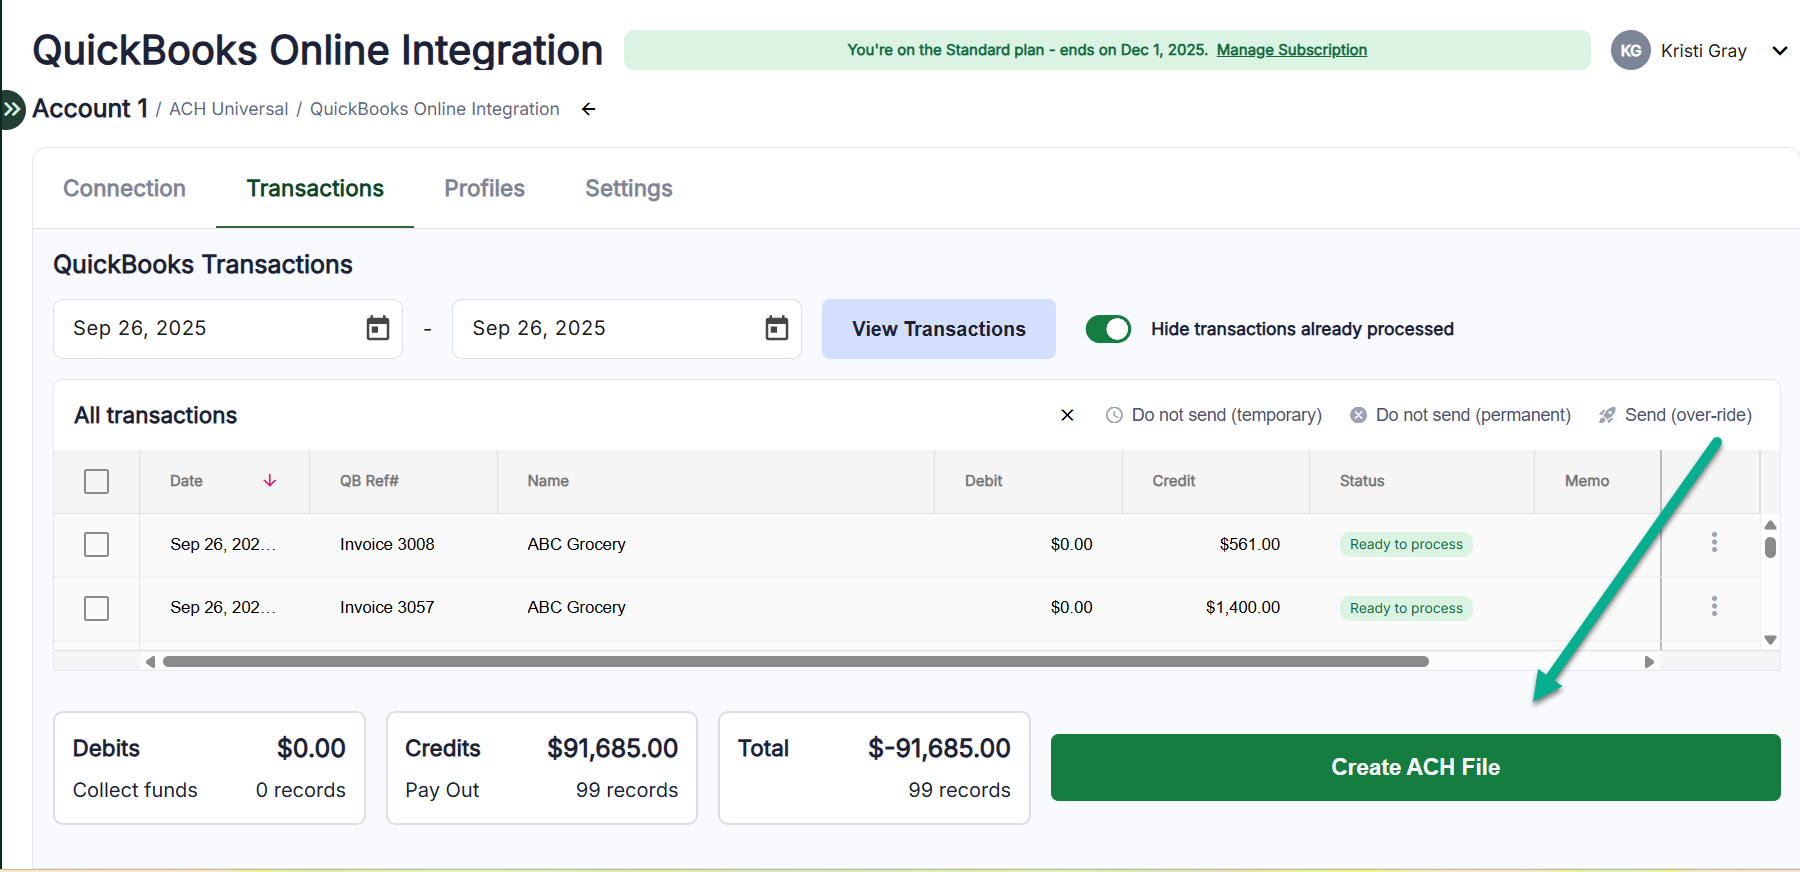
Task: Click the Manage Subscription link
Action: click(1292, 50)
